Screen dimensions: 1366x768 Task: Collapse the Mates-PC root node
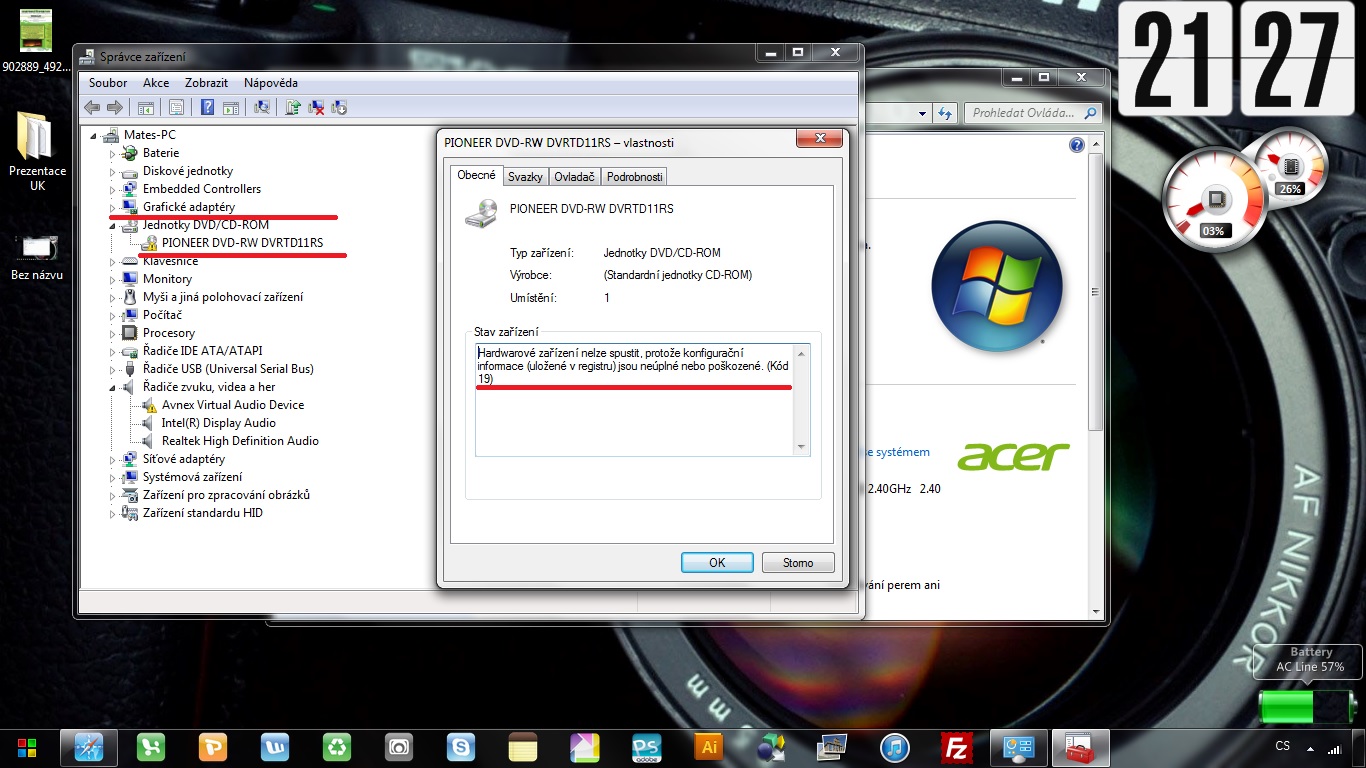(94, 135)
